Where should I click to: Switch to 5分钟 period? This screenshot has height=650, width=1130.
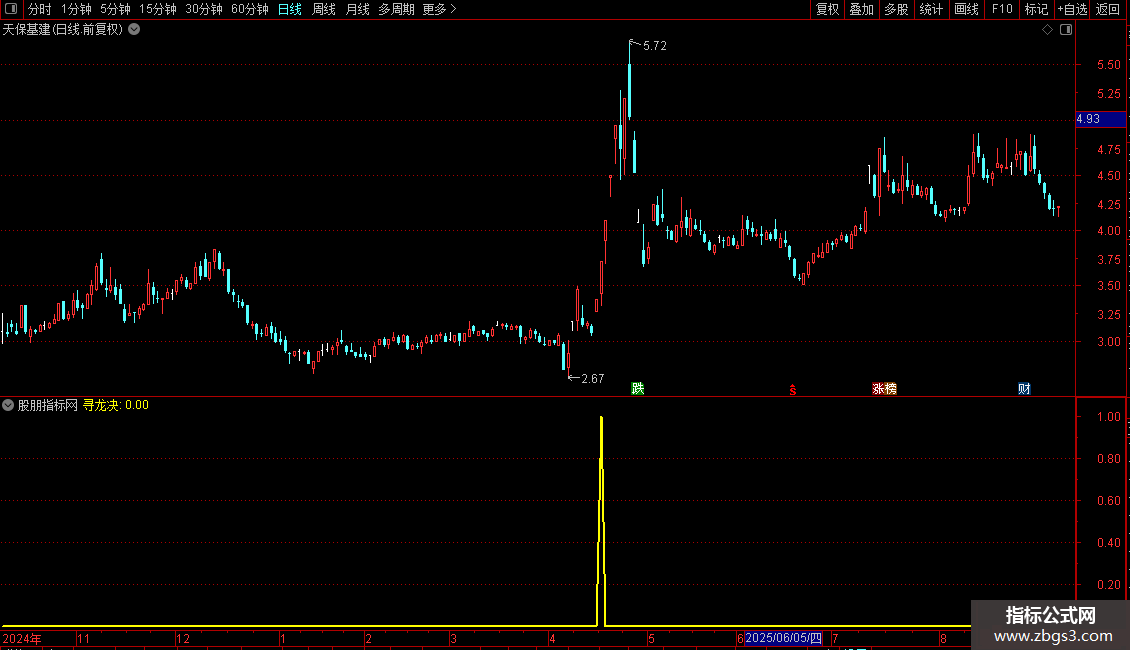tap(115, 9)
